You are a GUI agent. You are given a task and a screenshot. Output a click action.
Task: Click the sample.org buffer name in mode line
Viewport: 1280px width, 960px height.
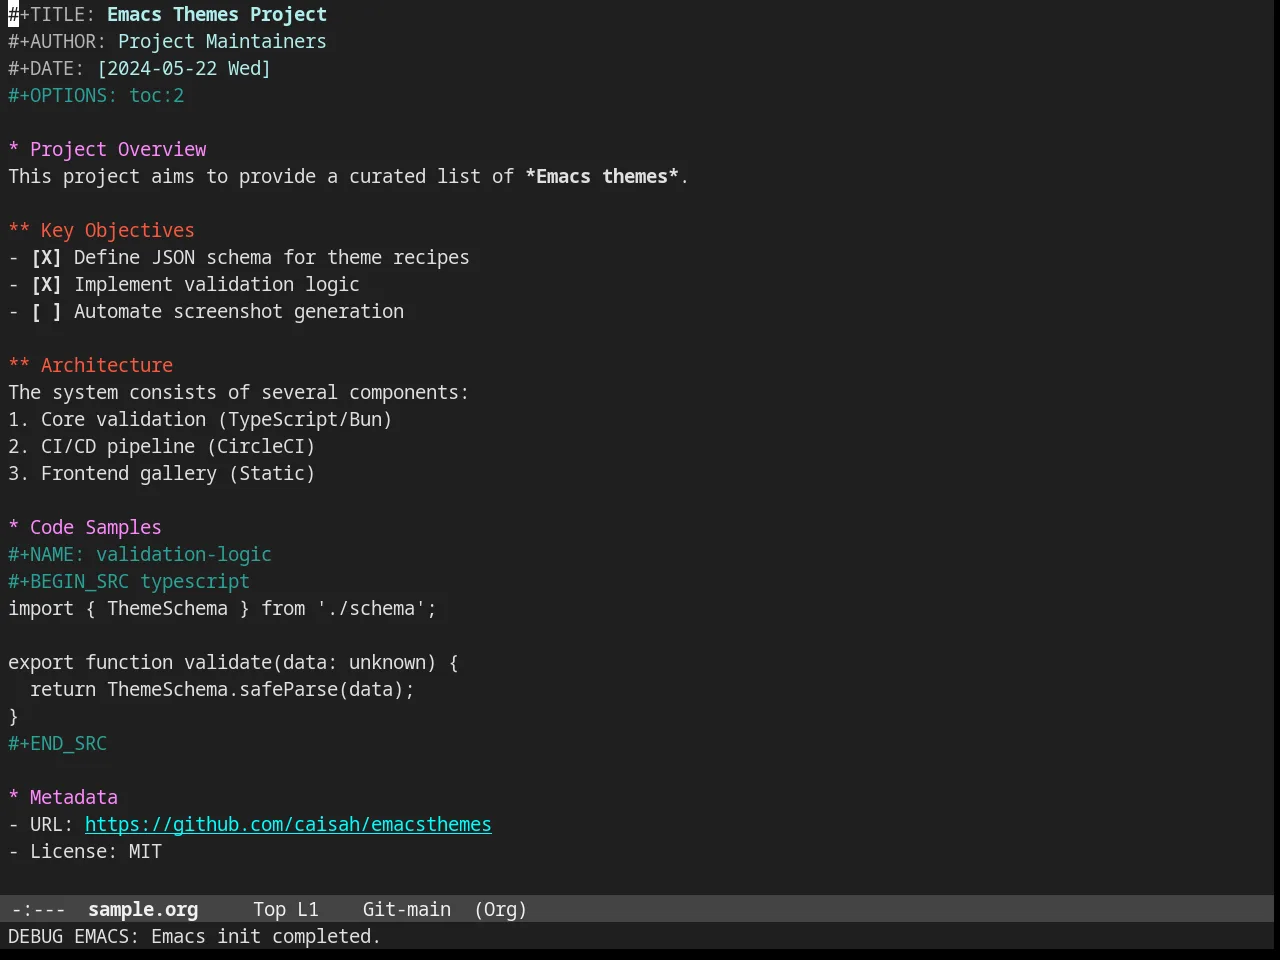(143, 909)
